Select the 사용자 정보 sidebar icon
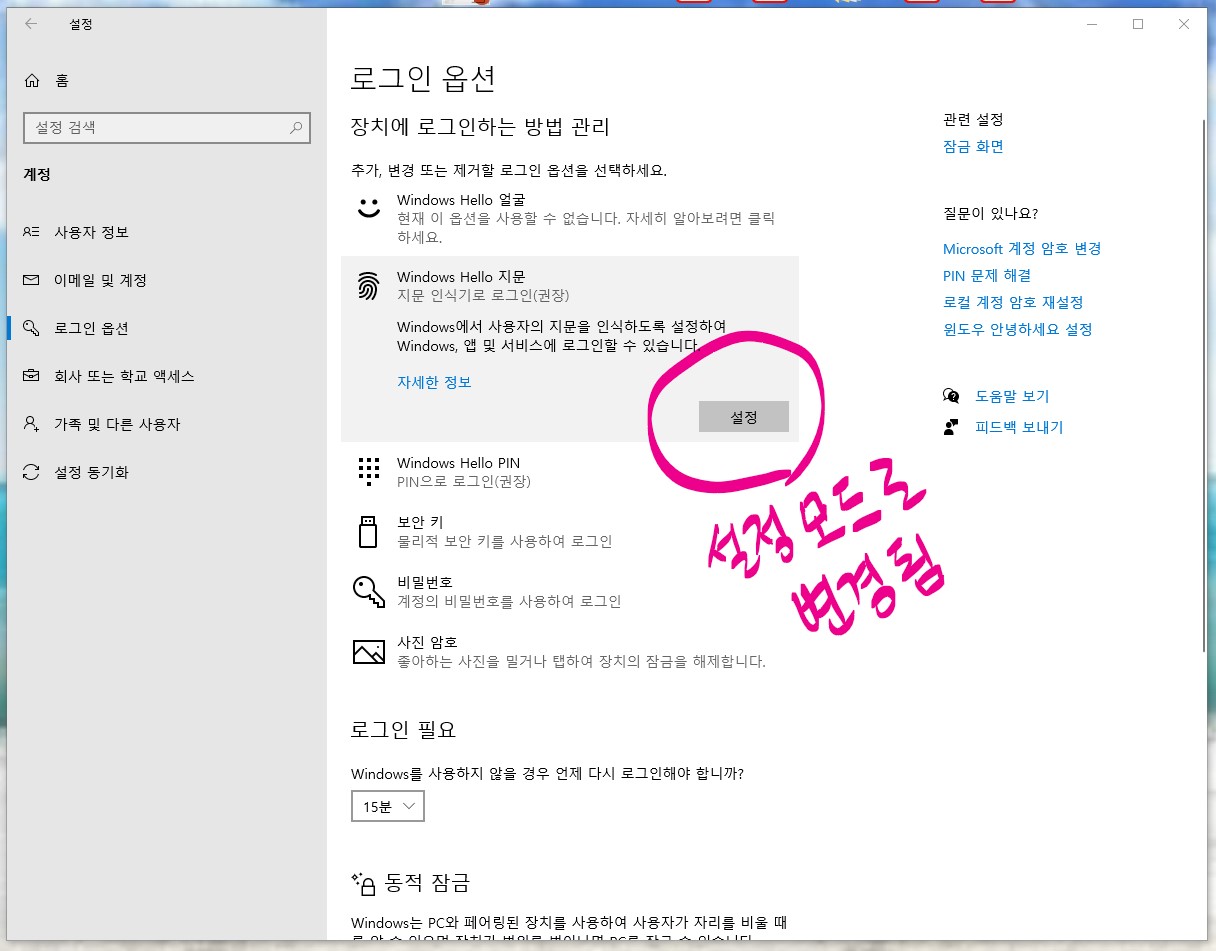Image resolution: width=1216 pixels, height=951 pixels. 32,232
